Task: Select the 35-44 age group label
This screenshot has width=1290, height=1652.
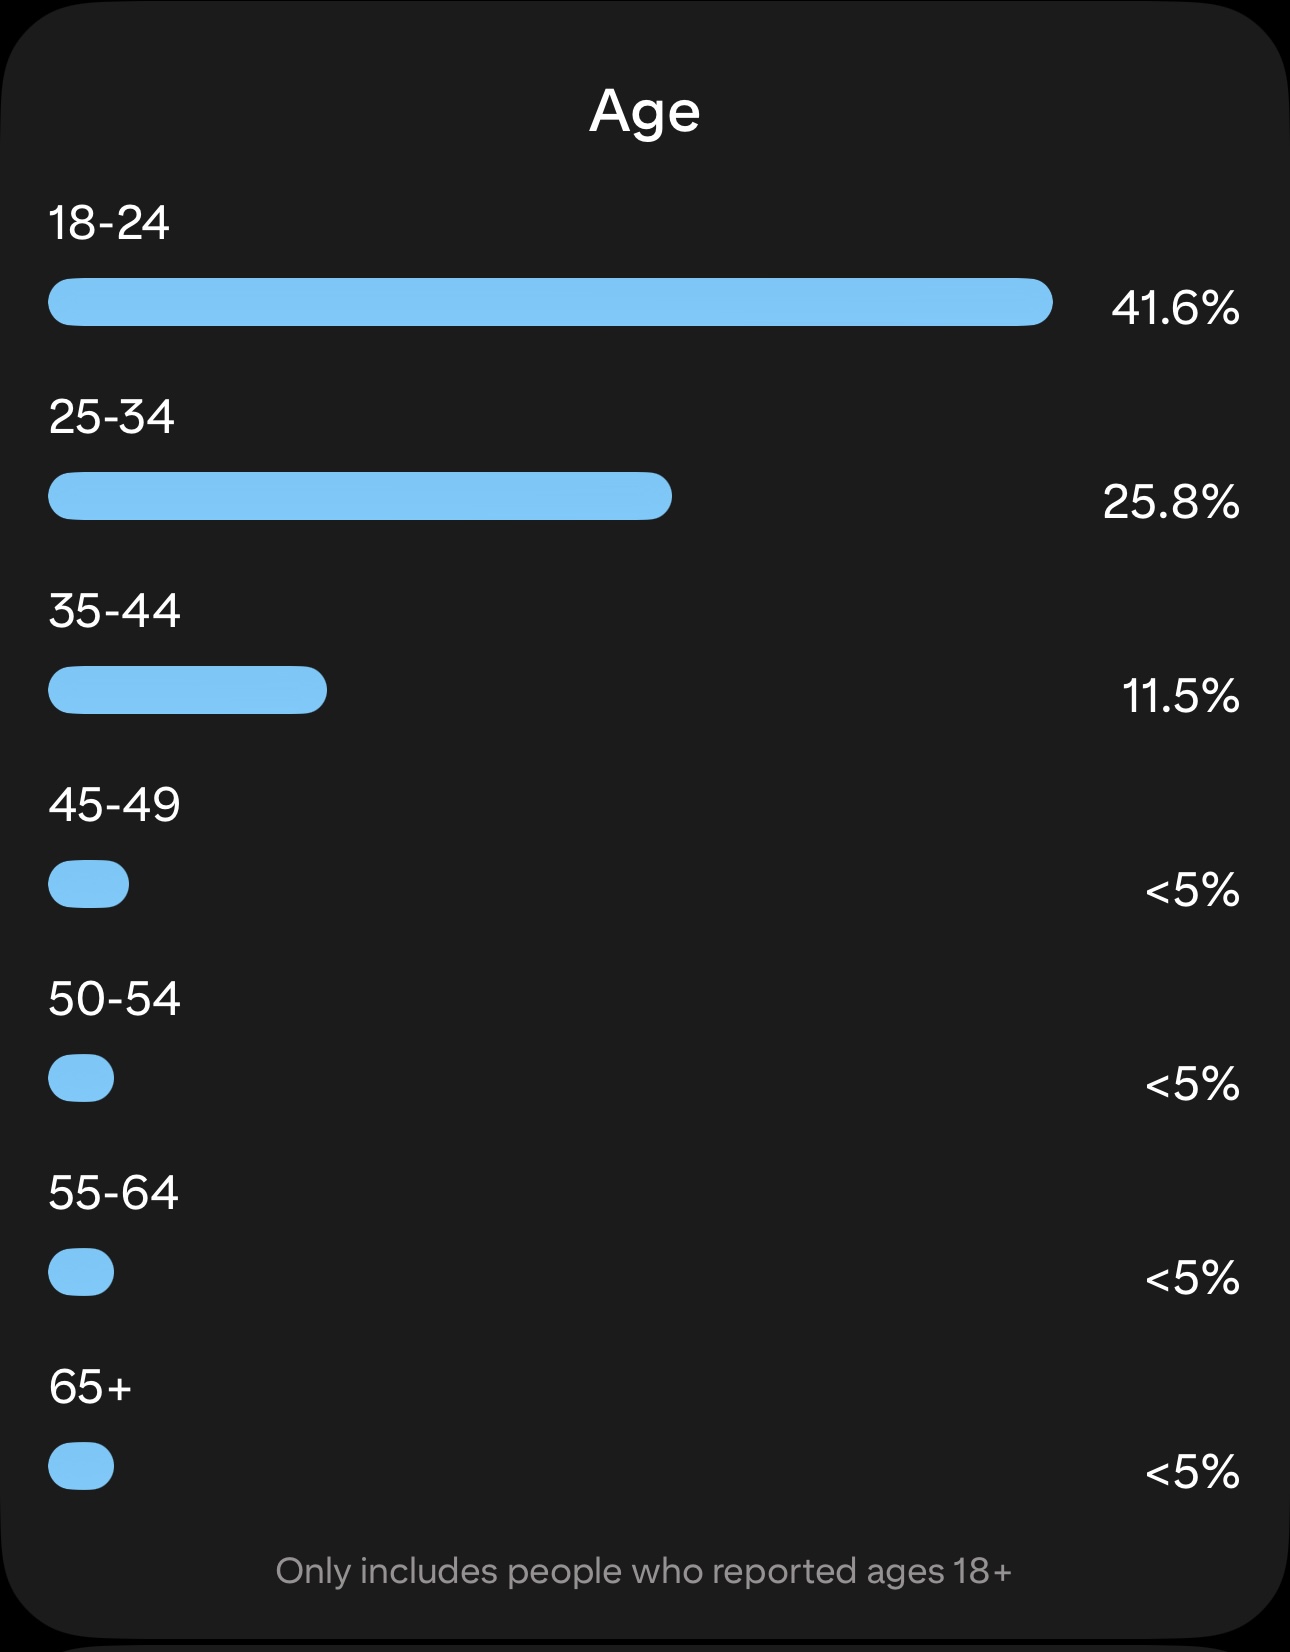Action: pyautogui.click(x=114, y=611)
